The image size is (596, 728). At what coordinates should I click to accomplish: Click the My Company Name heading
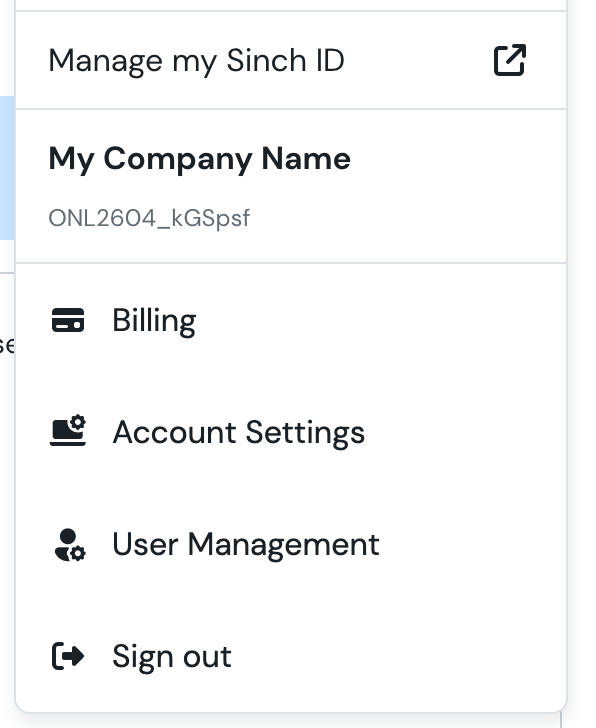click(x=200, y=159)
